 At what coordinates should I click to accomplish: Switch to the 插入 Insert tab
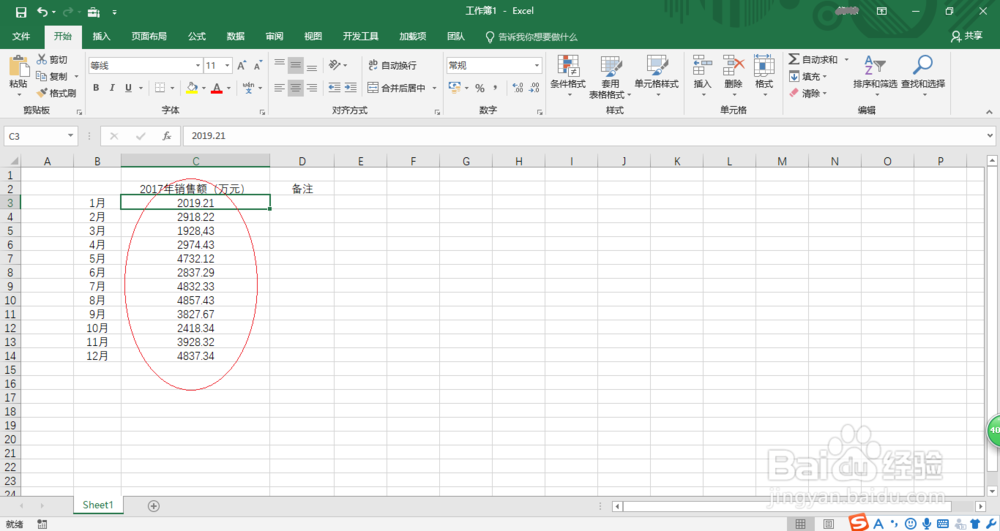[101, 36]
